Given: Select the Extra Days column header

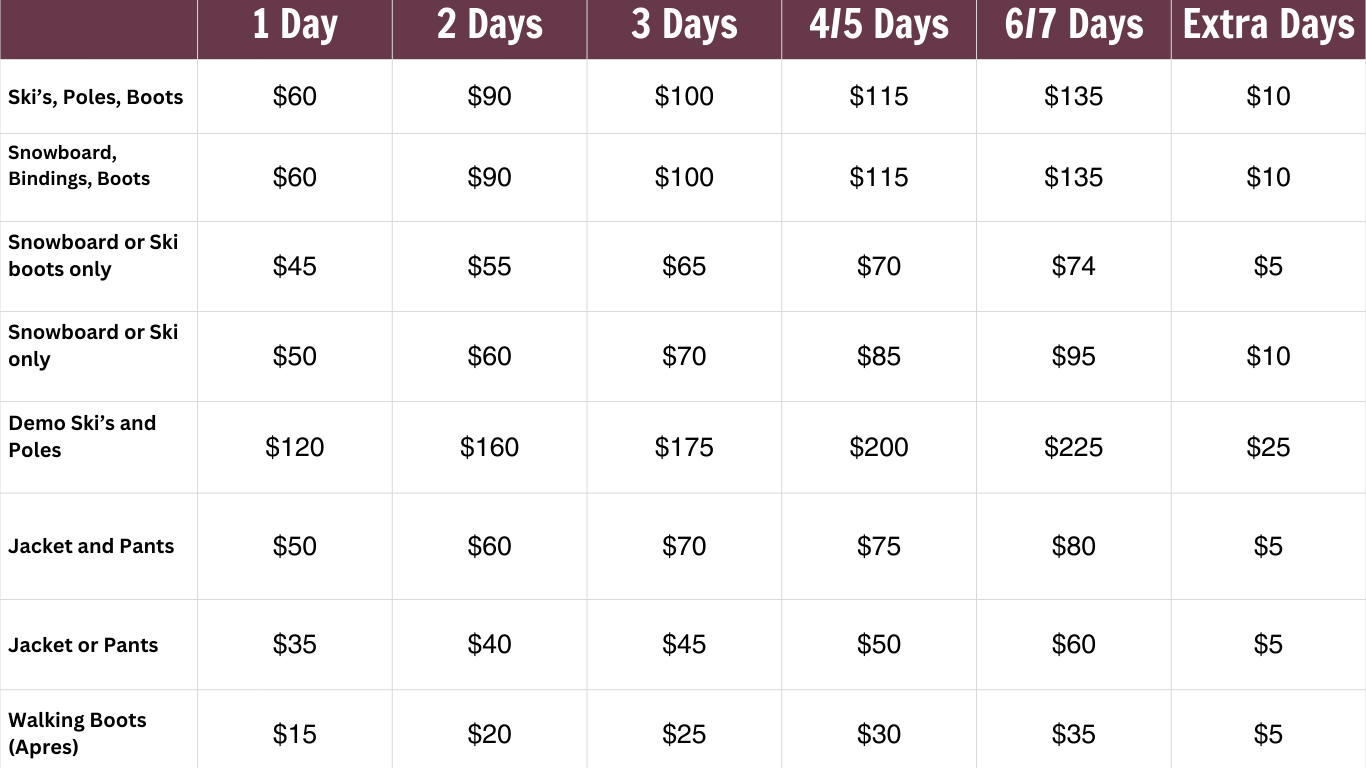Looking at the screenshot, I should tap(1268, 26).
